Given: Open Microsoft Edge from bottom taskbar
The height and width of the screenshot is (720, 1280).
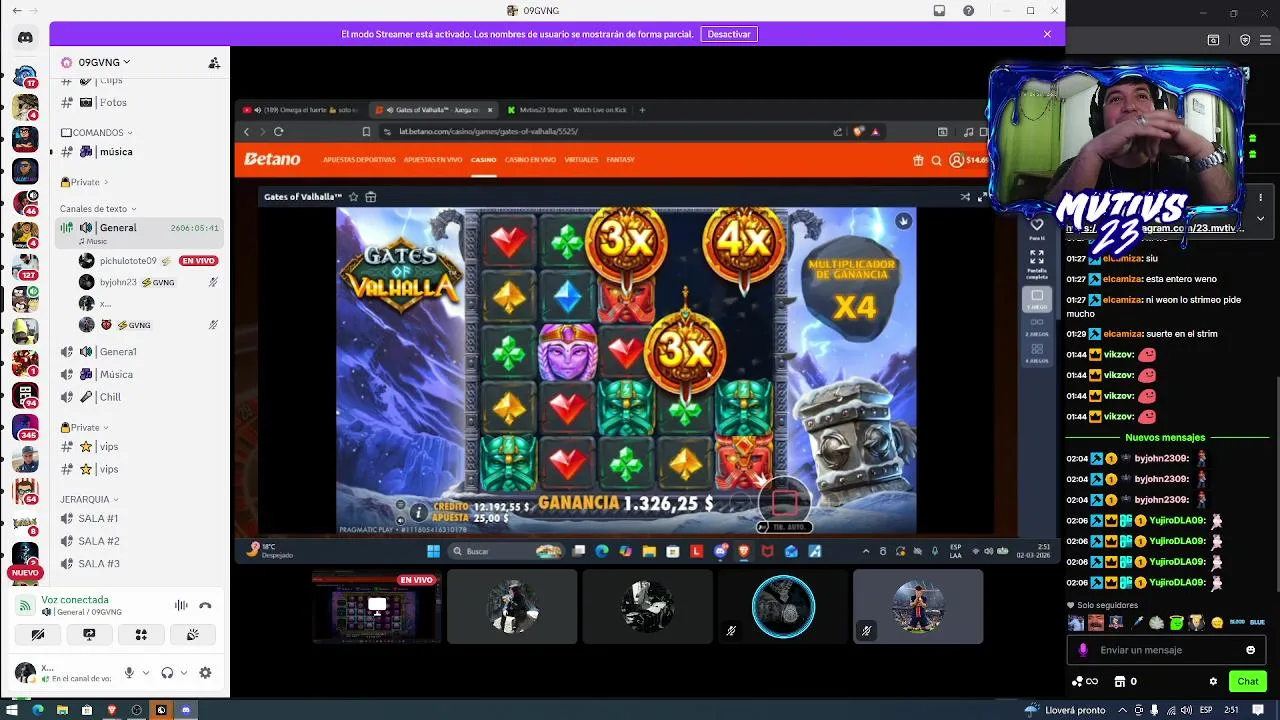Looking at the screenshot, I should [37, 710].
